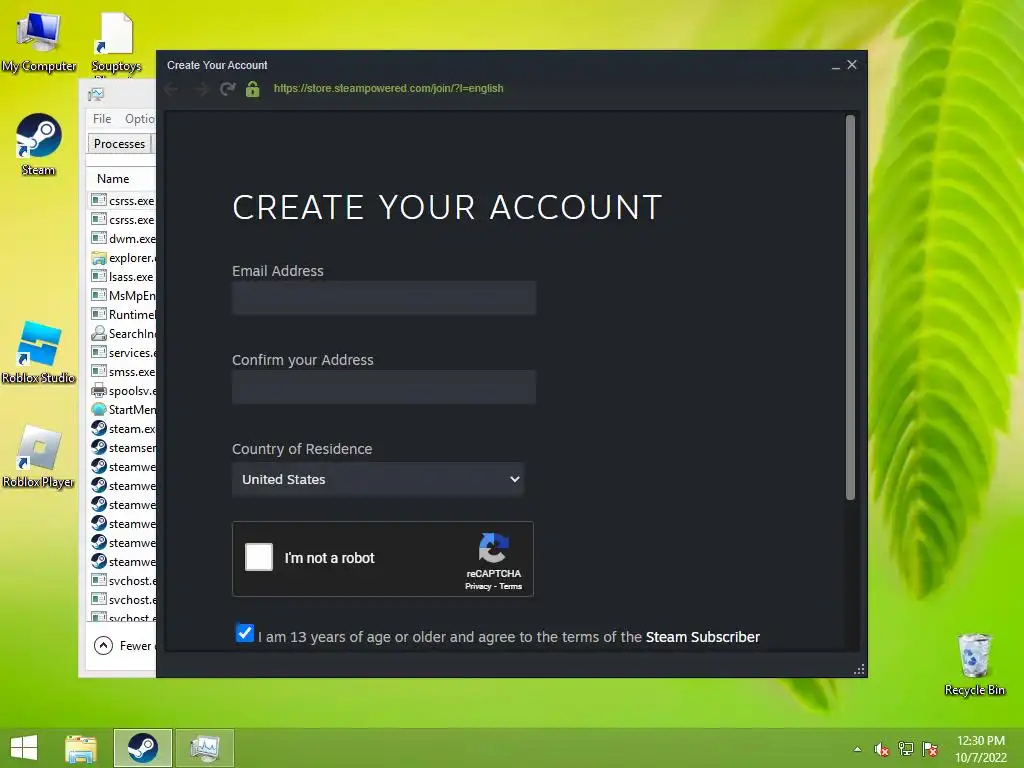Select the steamser process row

121,447
